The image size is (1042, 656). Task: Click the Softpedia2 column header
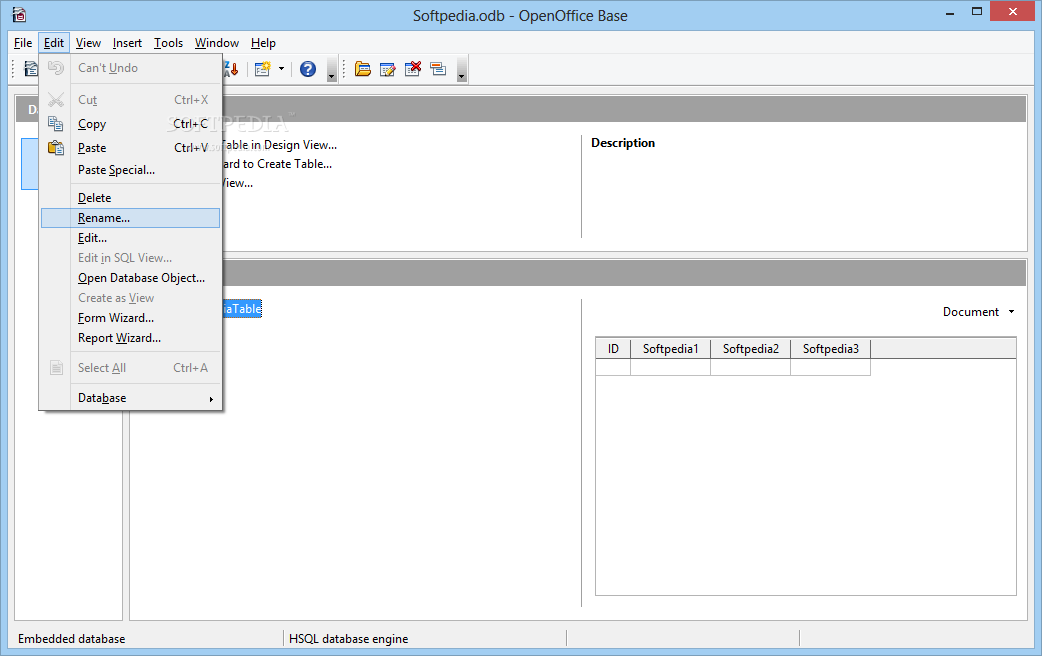750,349
